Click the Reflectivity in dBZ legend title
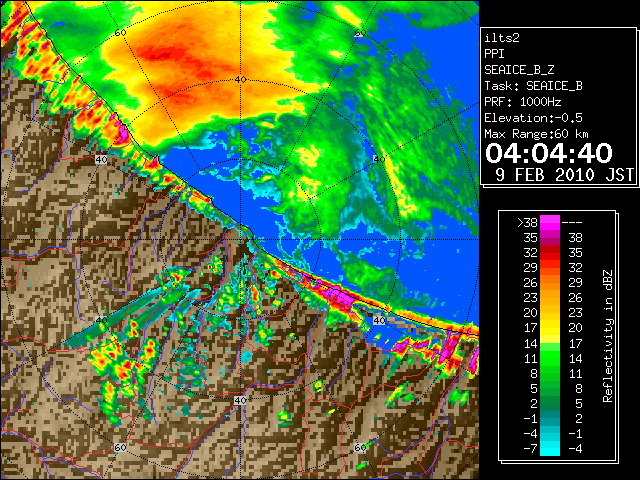640x480 pixels. tap(608, 336)
